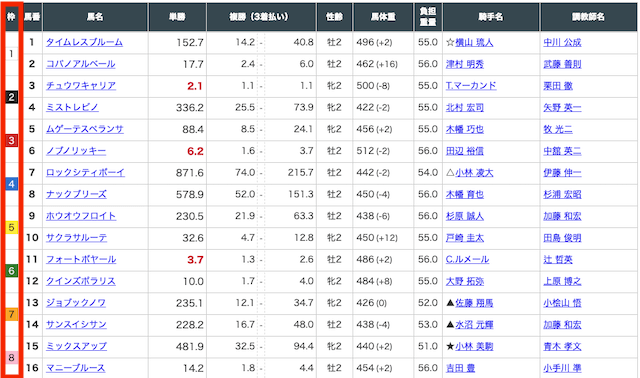Screen dimensions: 640x378
Task: Open trainer link 中川 公成
Action: point(562,42)
